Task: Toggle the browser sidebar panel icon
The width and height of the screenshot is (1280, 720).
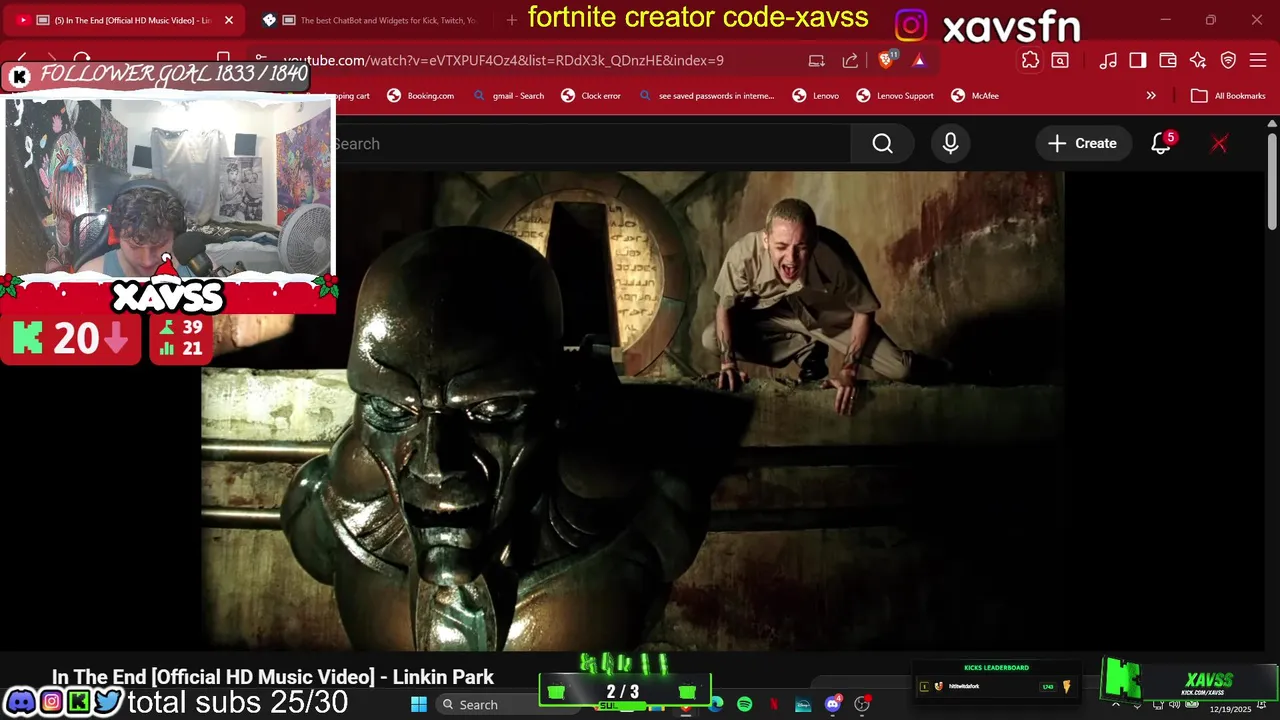Action: (1138, 60)
